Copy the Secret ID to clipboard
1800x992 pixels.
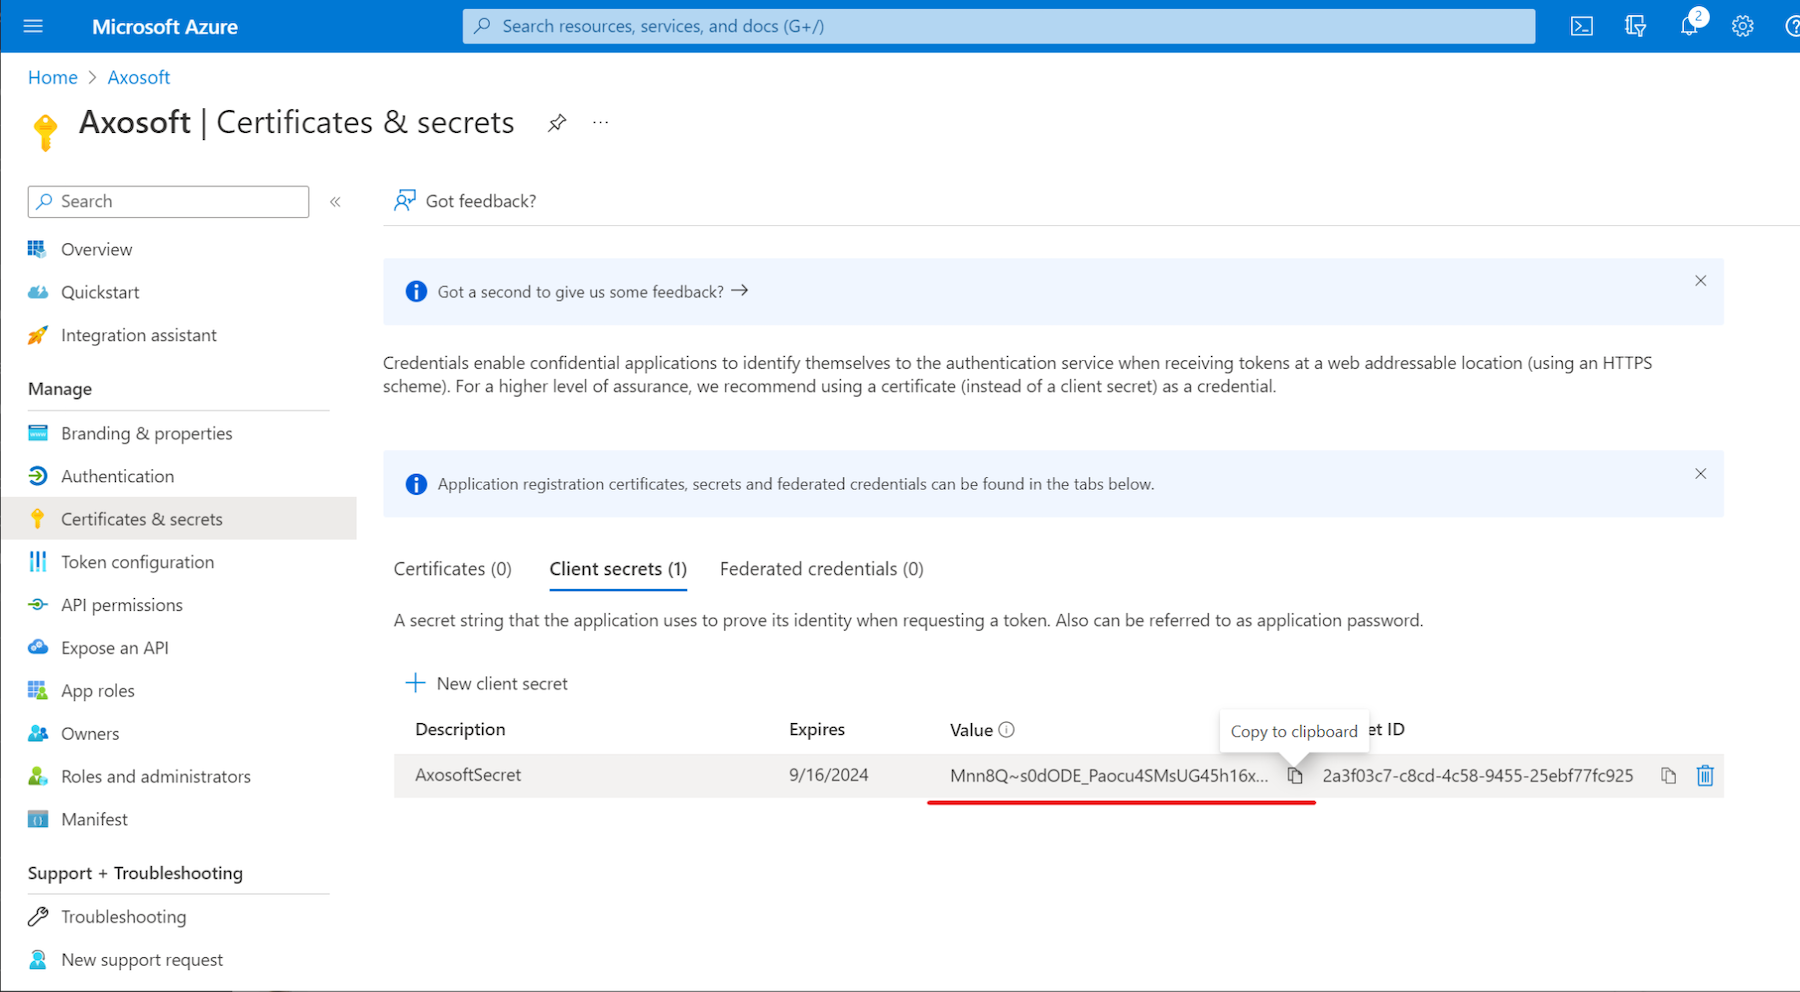click(1668, 776)
